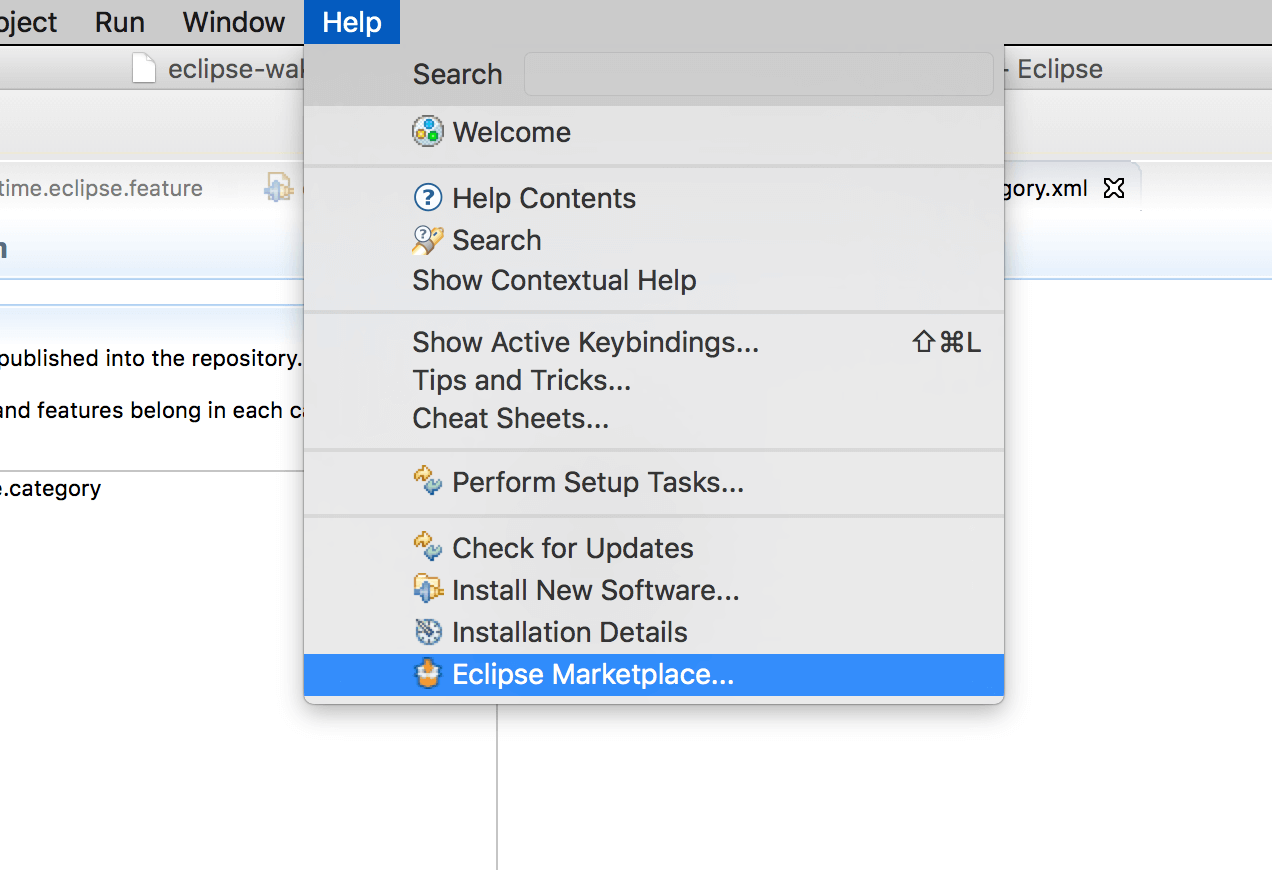This screenshot has width=1272, height=870.
Task: Focus the Help menu search field
Action: (x=759, y=74)
